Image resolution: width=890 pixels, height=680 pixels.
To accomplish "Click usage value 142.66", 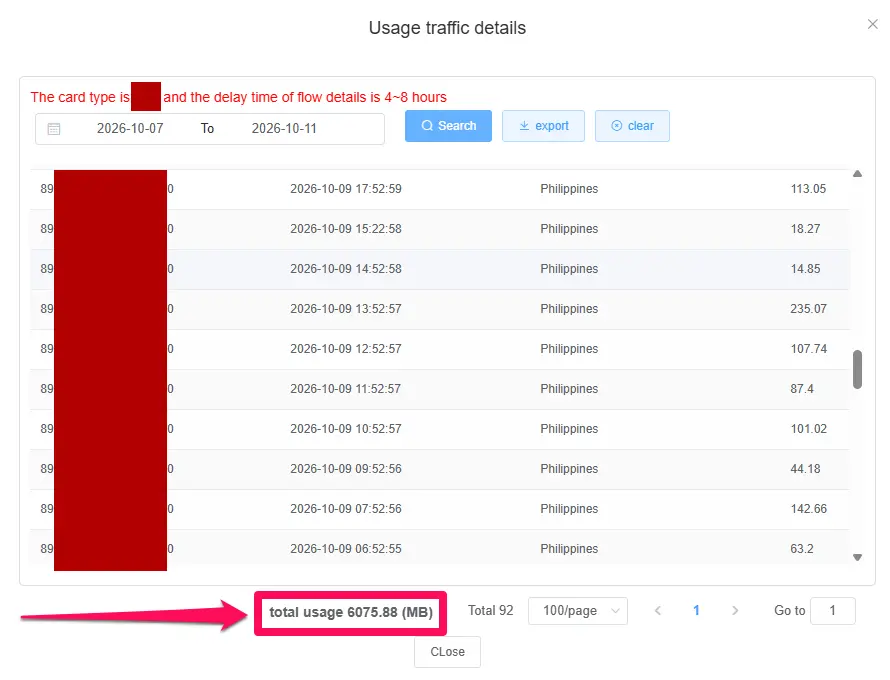I will click(x=809, y=509).
